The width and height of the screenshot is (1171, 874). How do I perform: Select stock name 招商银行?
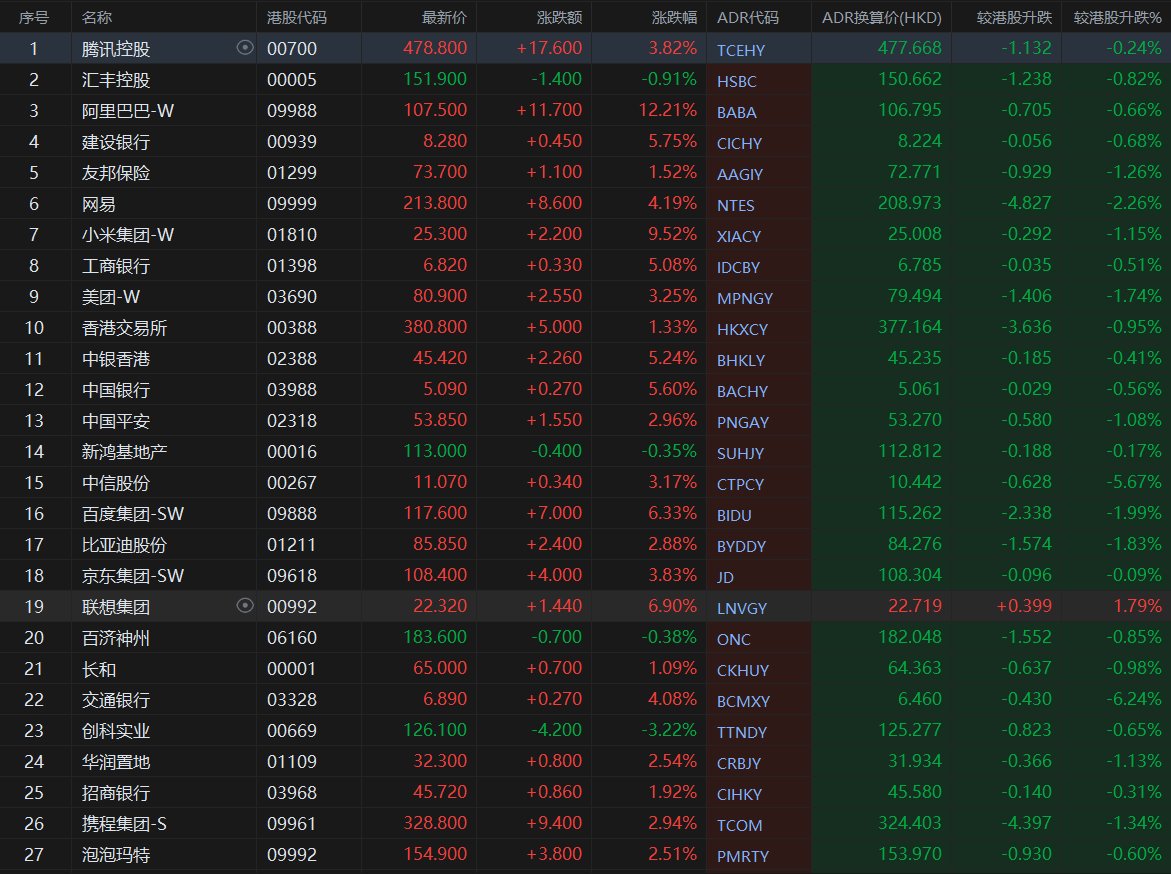click(x=116, y=793)
